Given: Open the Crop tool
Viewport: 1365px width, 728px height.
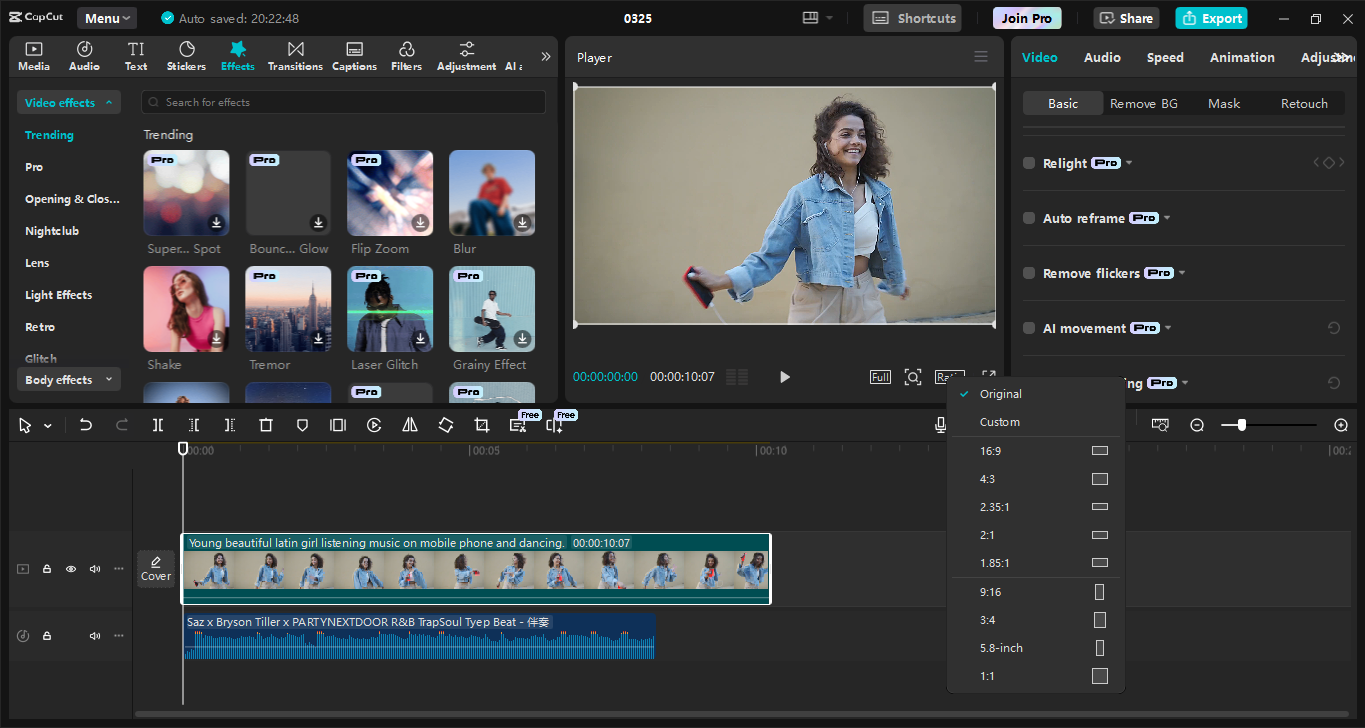Looking at the screenshot, I should [481, 424].
